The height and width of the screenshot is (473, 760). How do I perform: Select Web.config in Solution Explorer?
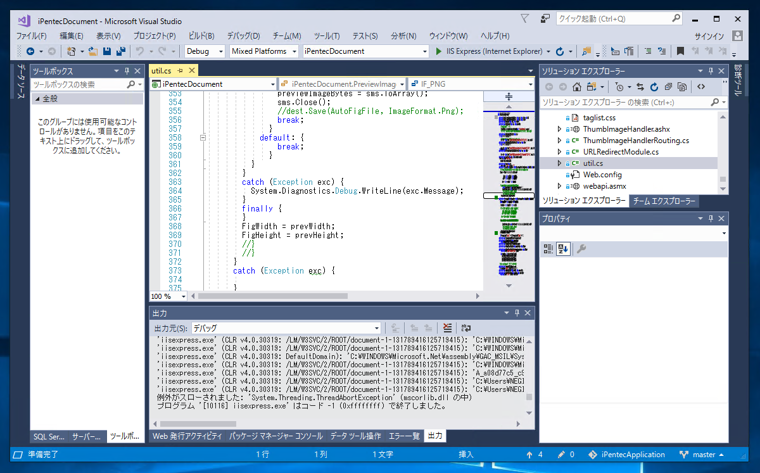point(602,175)
